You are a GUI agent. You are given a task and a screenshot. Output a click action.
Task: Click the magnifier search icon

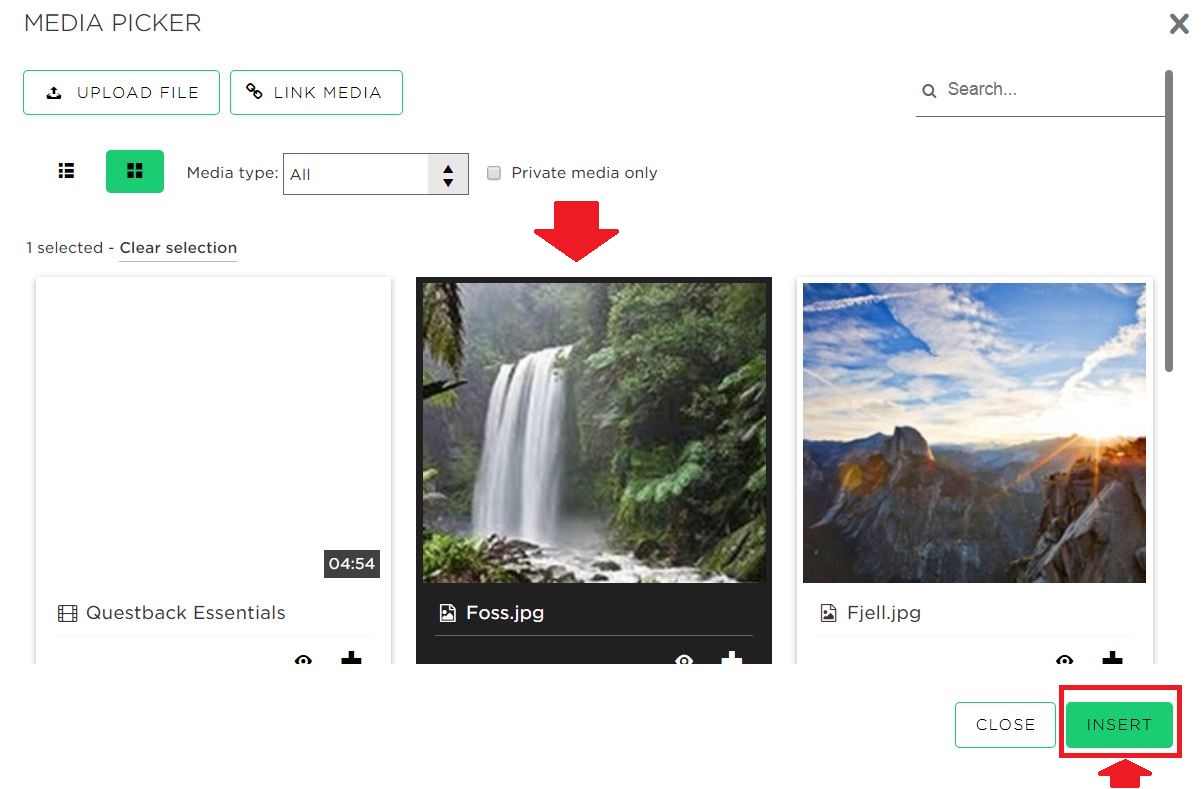[x=929, y=91]
